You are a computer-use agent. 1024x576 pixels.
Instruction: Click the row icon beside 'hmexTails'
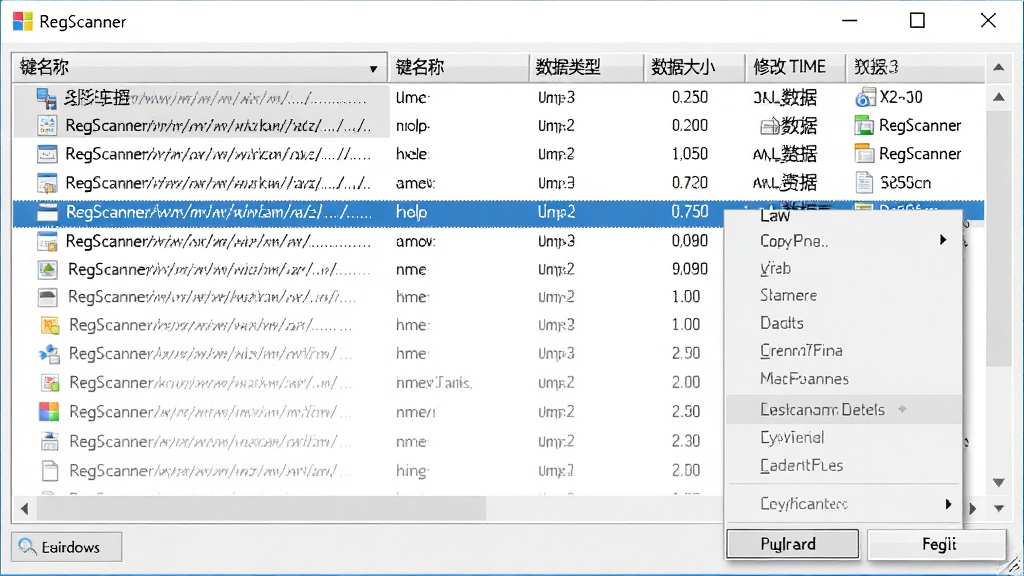(x=50, y=383)
